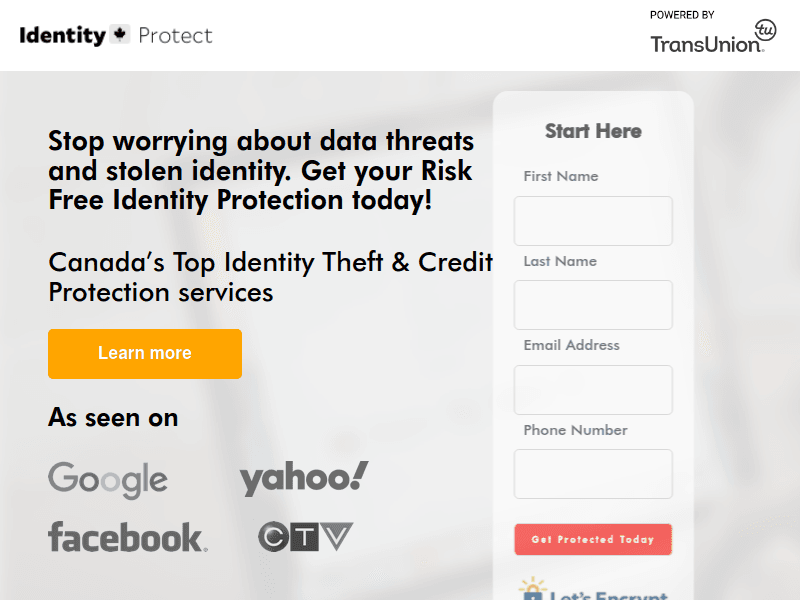
Task: Click the Facebook logo
Action: 126,537
